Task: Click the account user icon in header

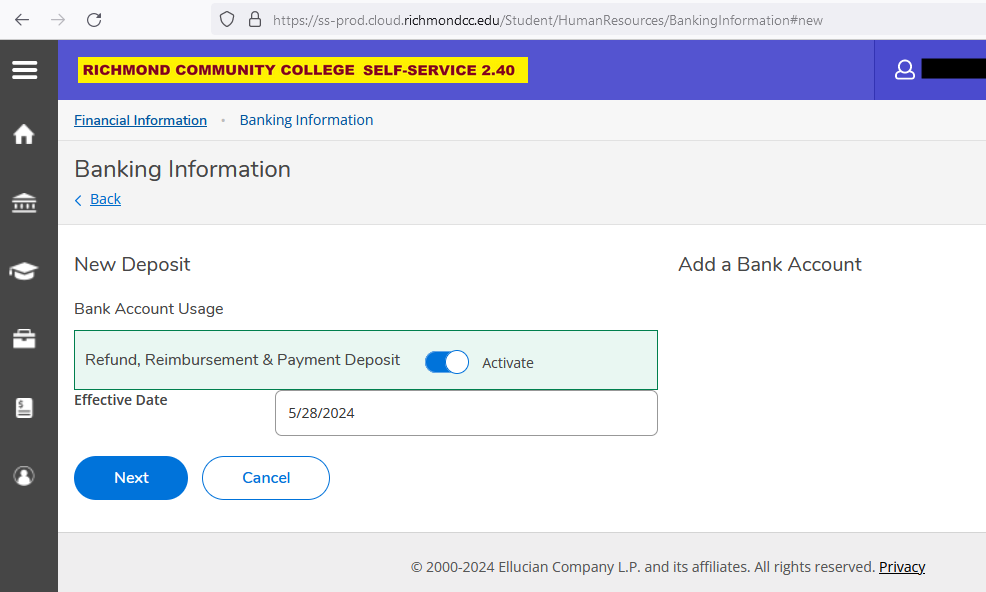Action: pos(905,70)
